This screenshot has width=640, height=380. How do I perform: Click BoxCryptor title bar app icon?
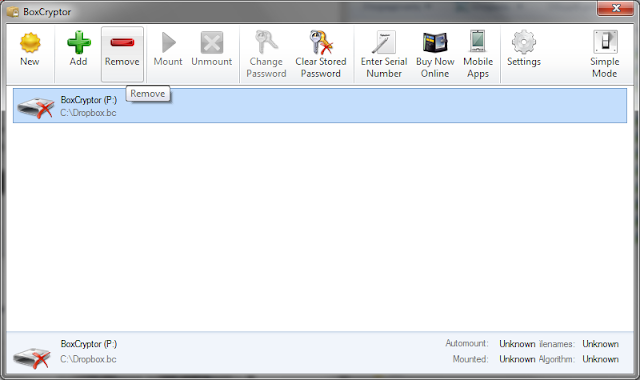(13, 12)
